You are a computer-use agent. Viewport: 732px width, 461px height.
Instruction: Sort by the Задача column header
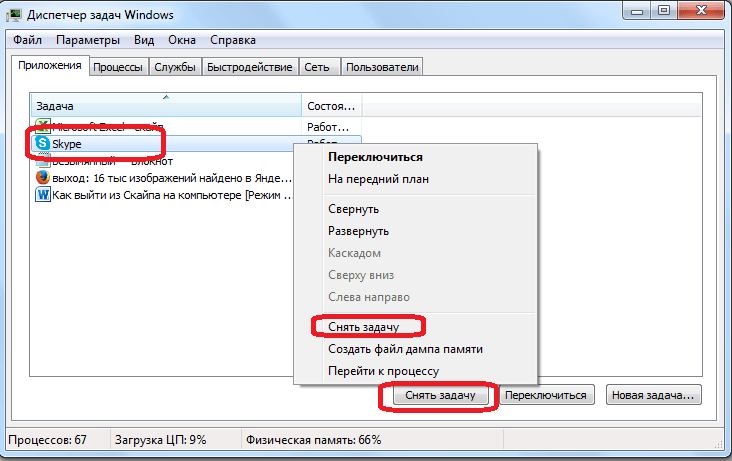point(166,106)
